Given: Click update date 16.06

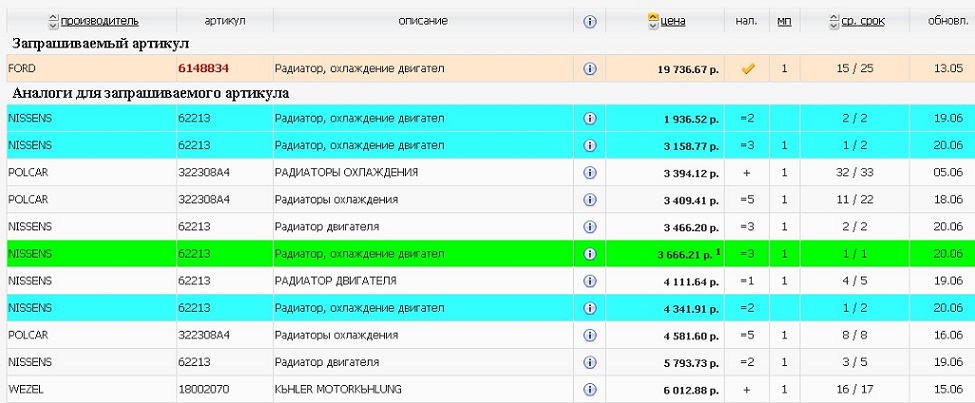Looking at the screenshot, I should pos(948,335).
